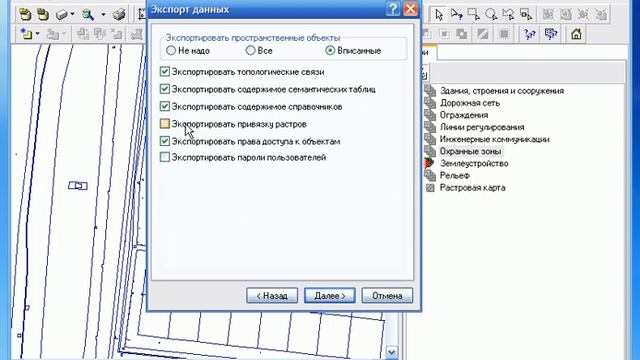Select 'Рельеф' layer in list

tap(454, 176)
